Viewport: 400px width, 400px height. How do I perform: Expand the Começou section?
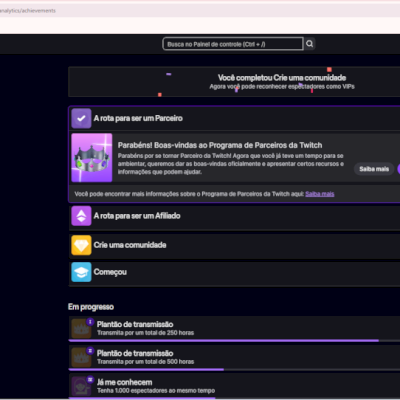[235, 273]
